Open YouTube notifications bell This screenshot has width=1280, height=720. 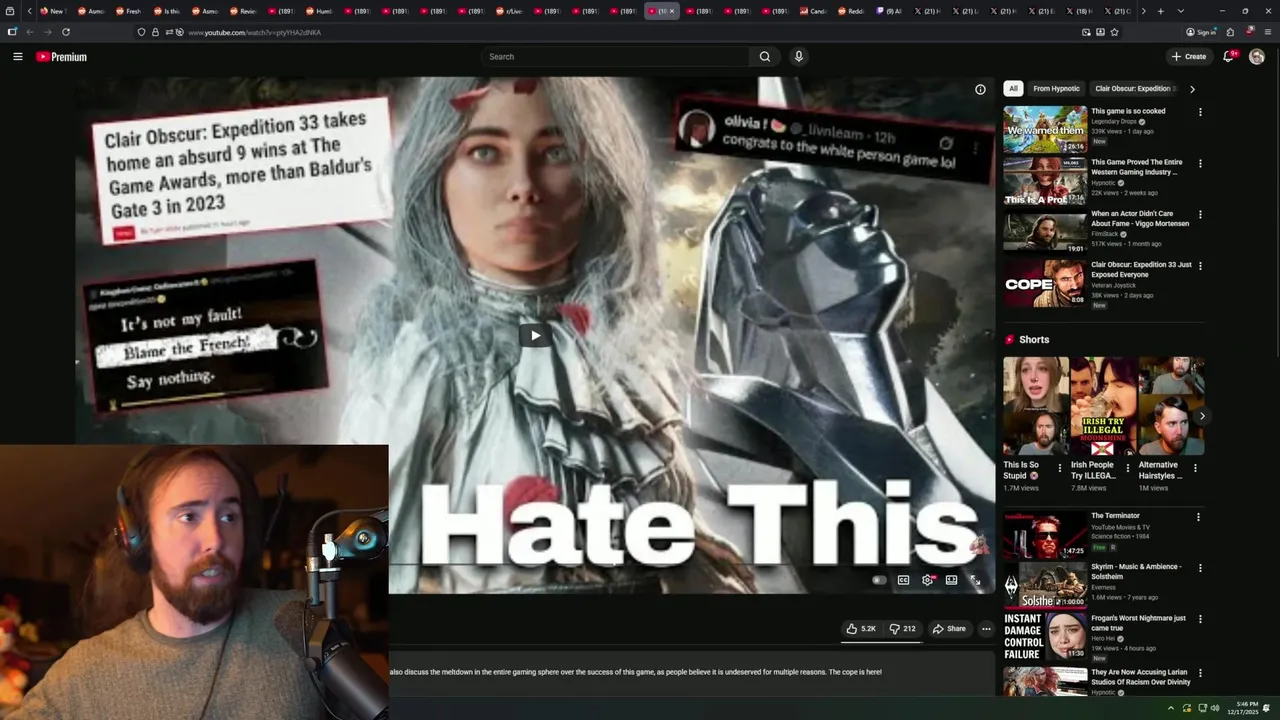click(x=1229, y=56)
